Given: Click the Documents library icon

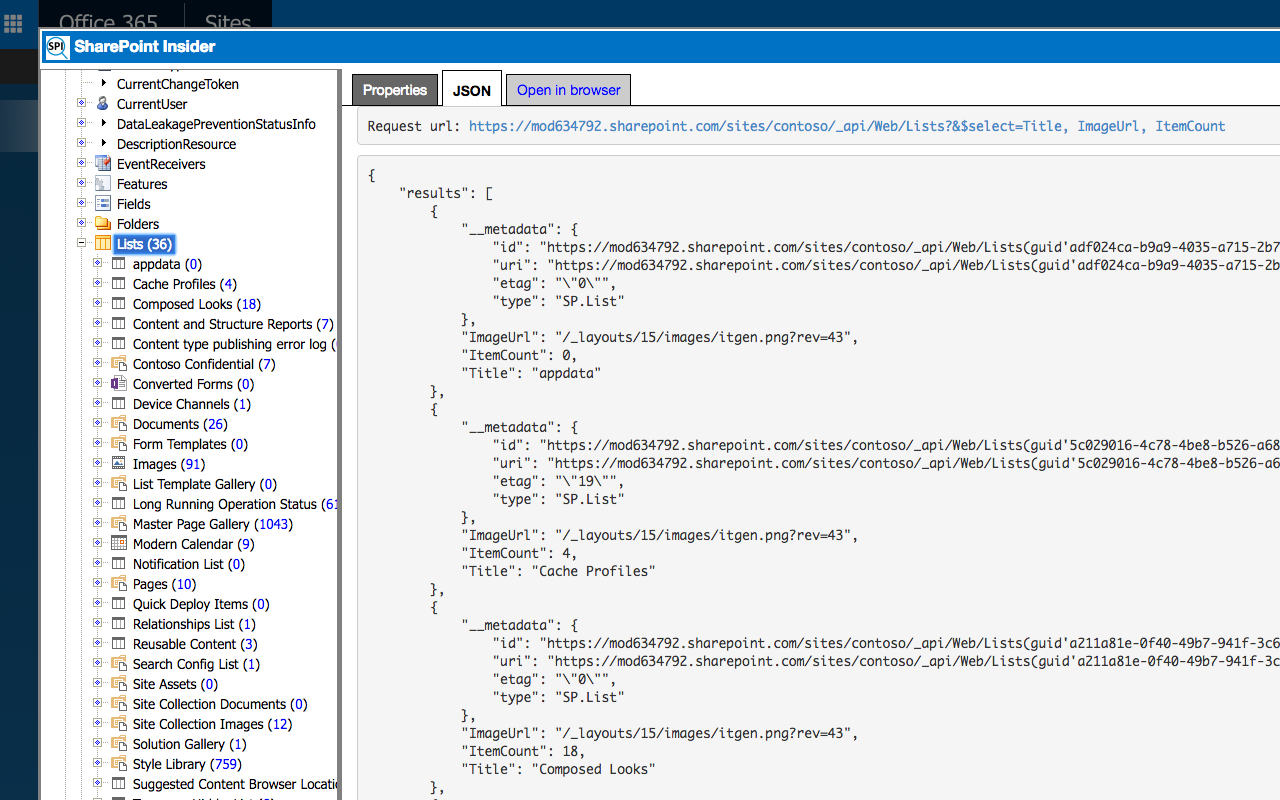Looking at the screenshot, I should (x=118, y=424).
